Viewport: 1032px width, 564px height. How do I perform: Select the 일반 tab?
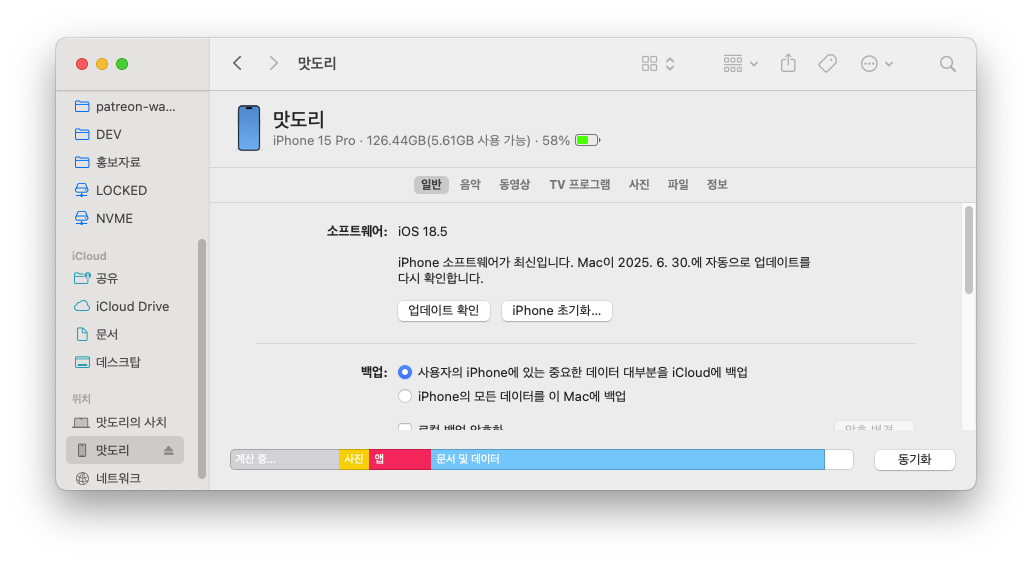point(431,184)
